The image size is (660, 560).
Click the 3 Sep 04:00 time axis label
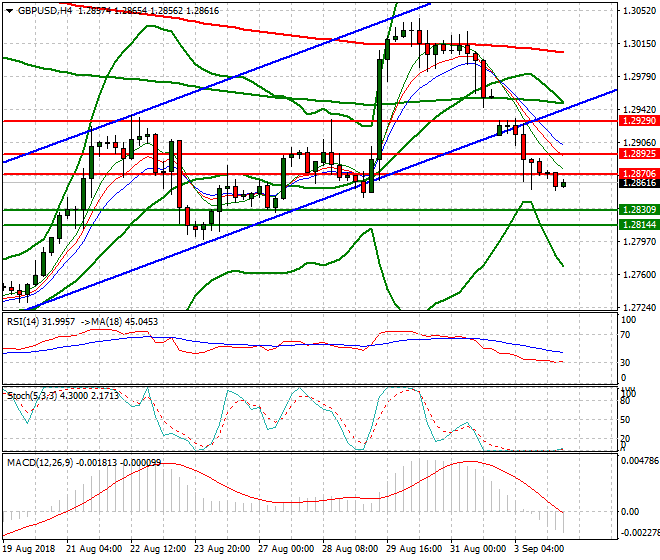tap(539, 549)
